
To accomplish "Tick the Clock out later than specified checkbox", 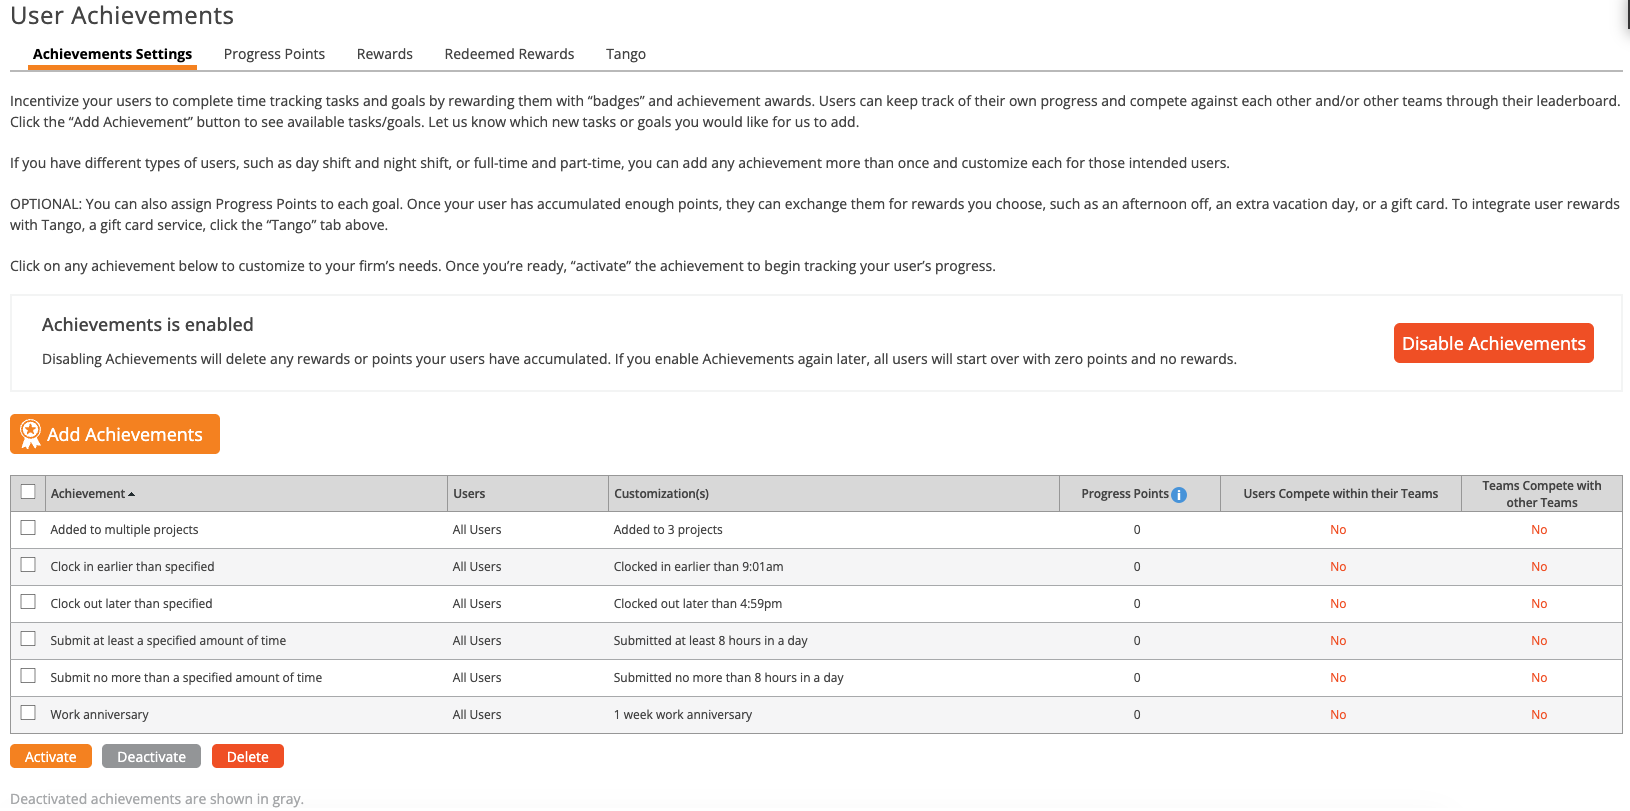I will [28, 602].
